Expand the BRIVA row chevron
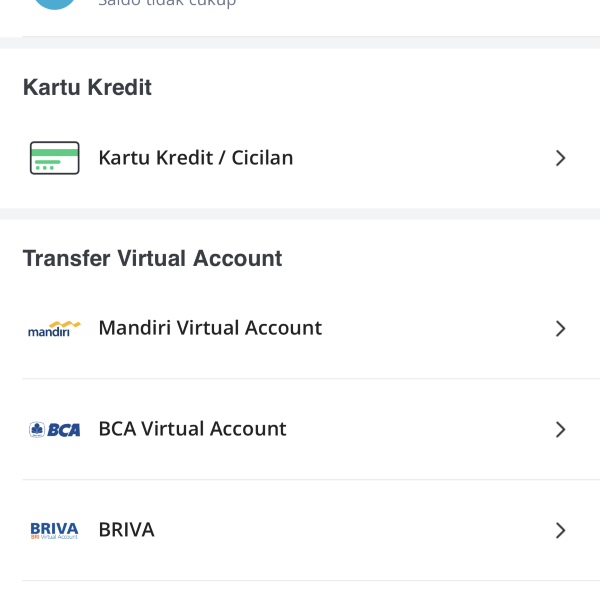The image size is (600, 600). [x=560, y=530]
